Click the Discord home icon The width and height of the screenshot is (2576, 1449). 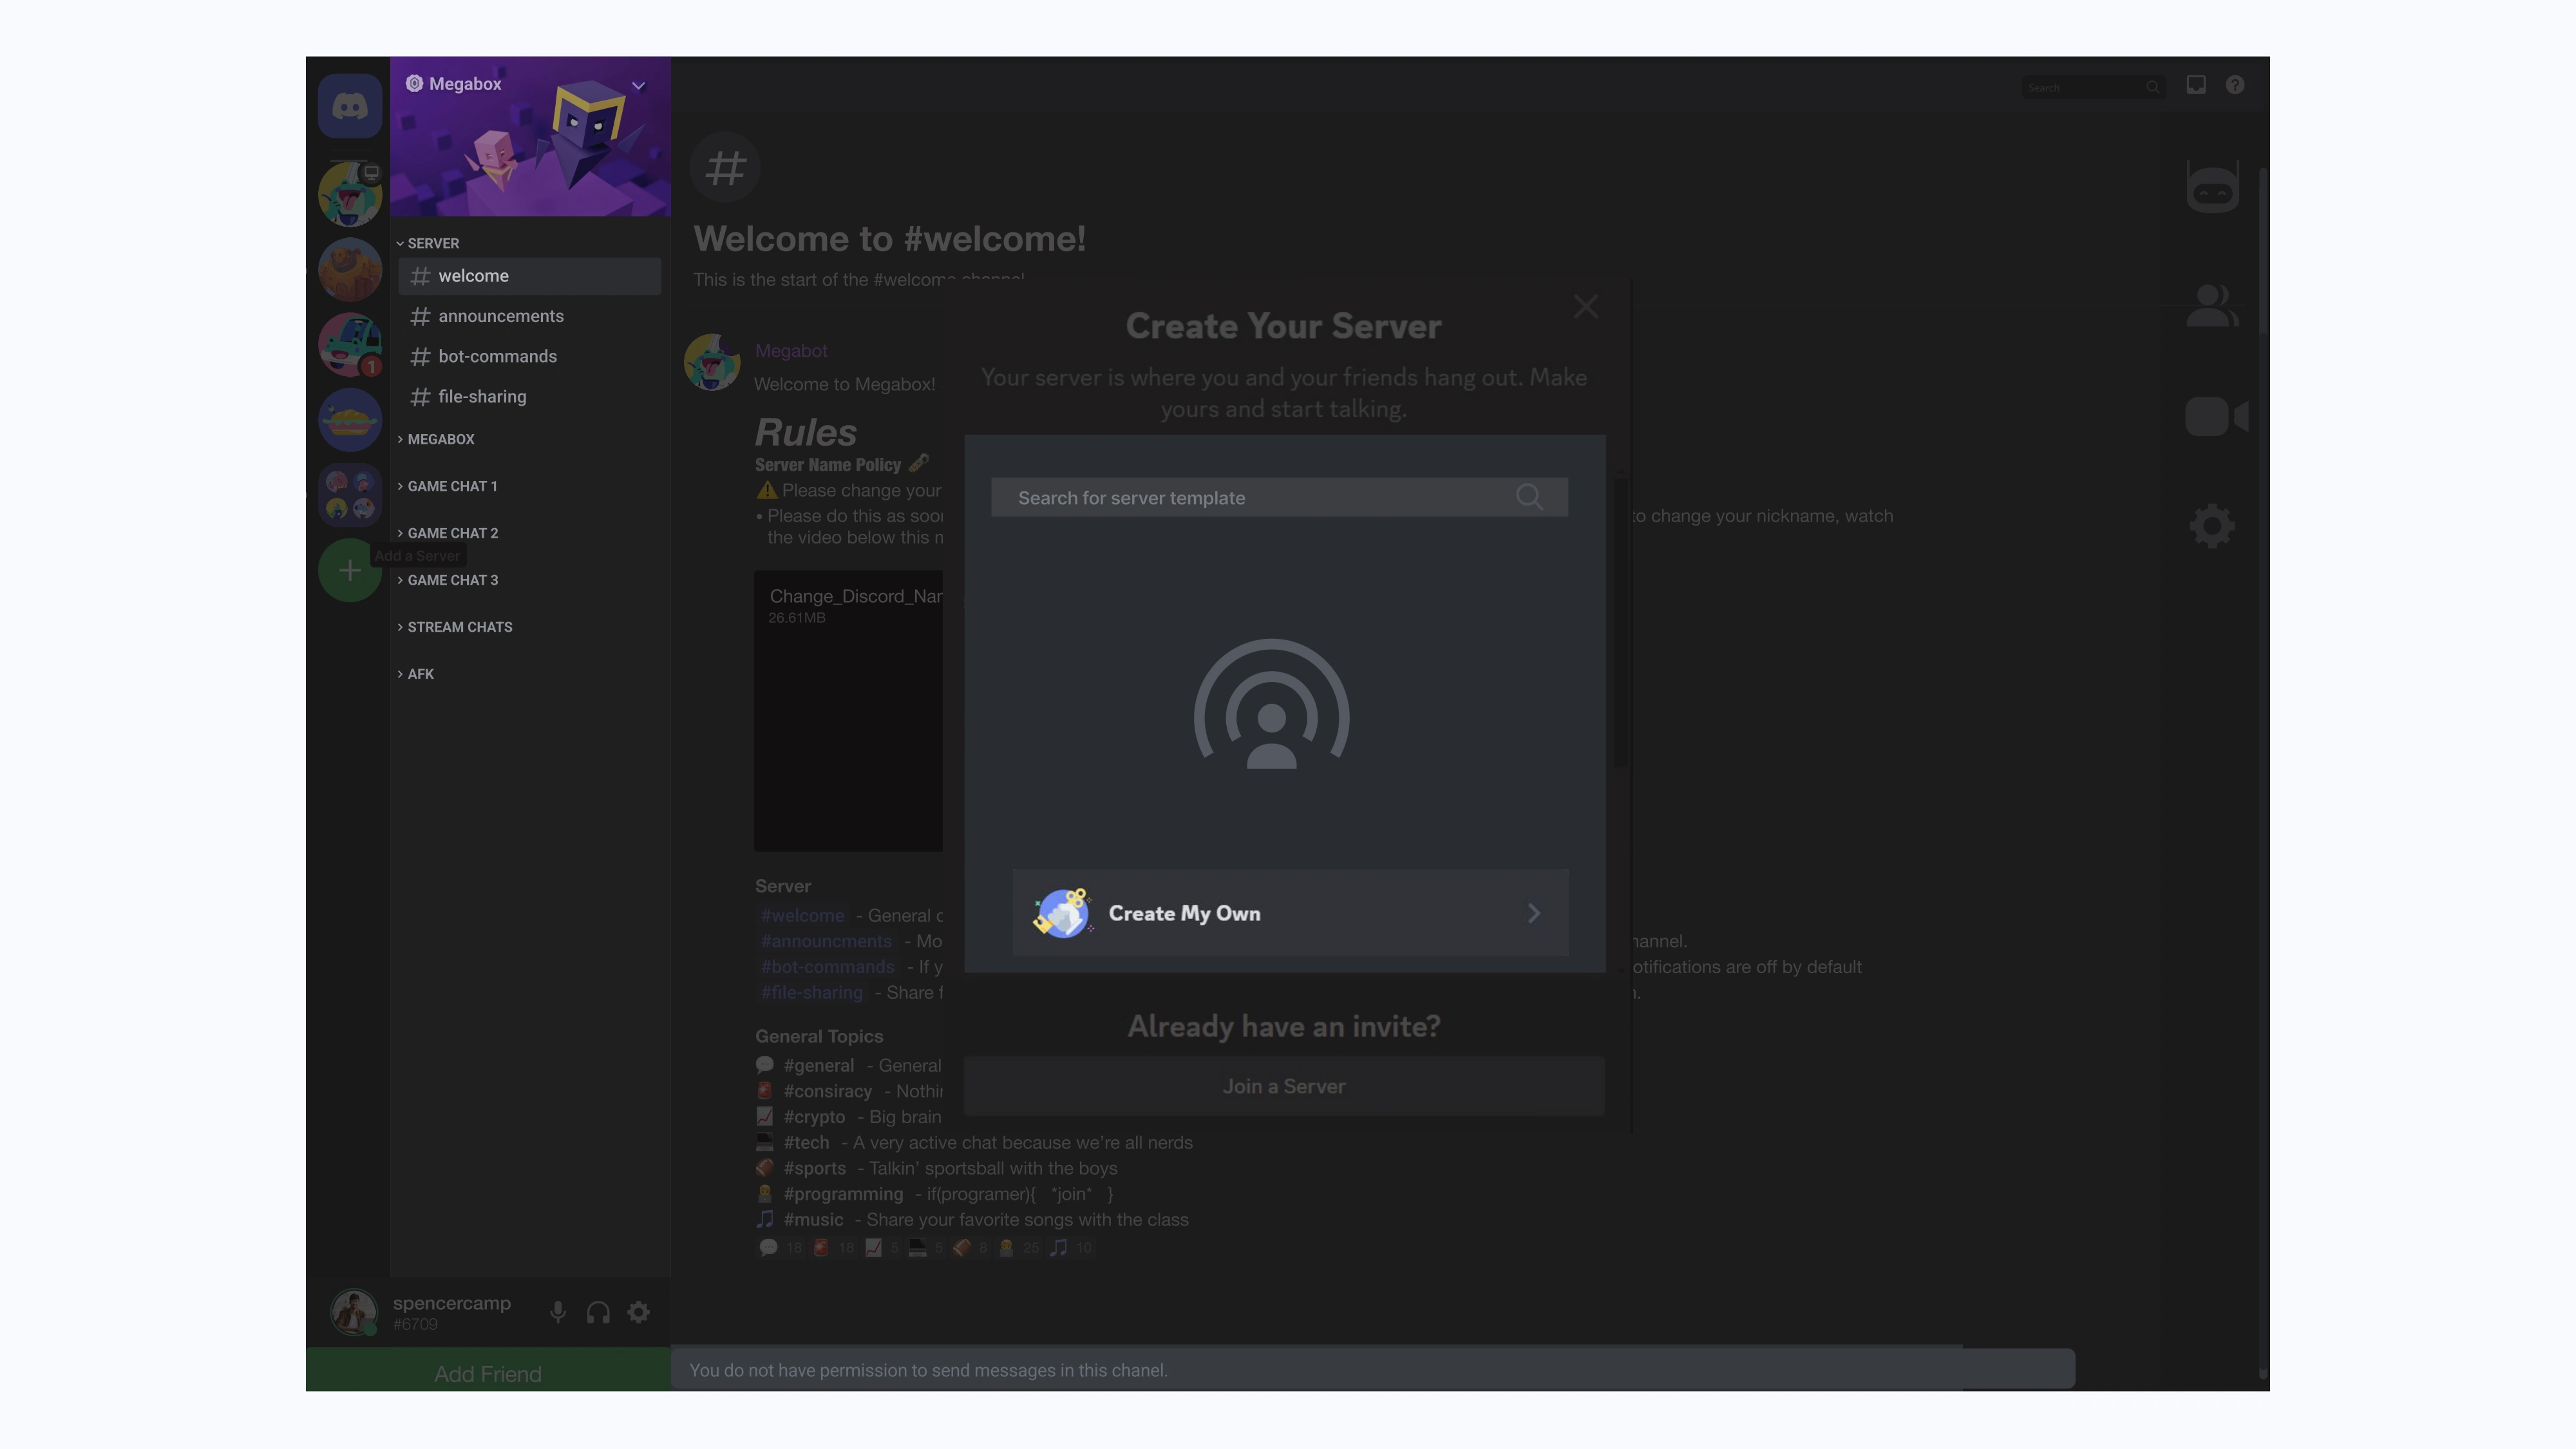(x=349, y=106)
